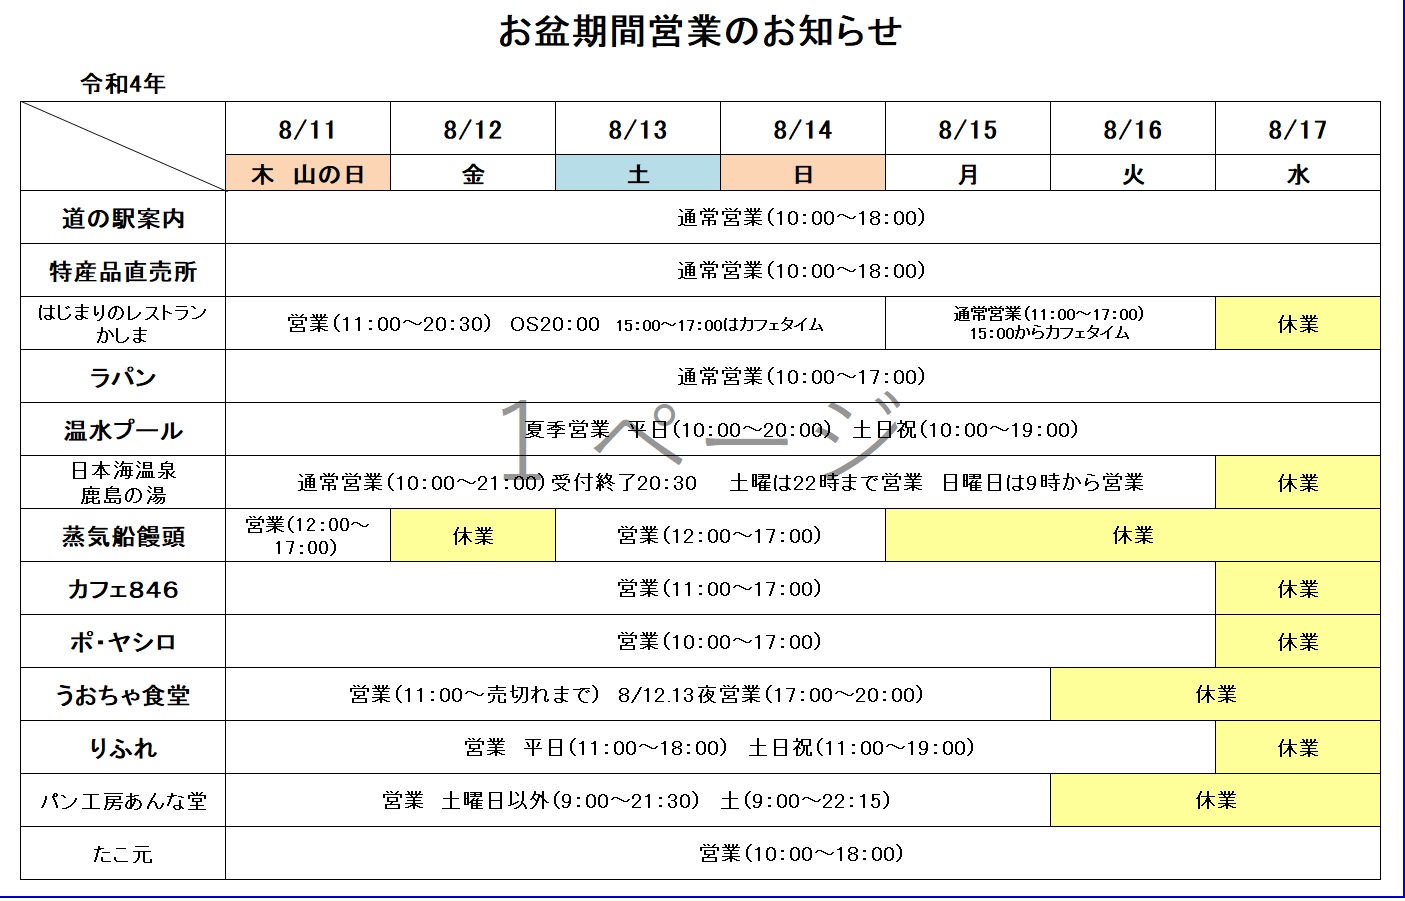The height and width of the screenshot is (901, 1405).
Task: Select the 8/17 date header
Action: pyautogui.click(x=1298, y=129)
